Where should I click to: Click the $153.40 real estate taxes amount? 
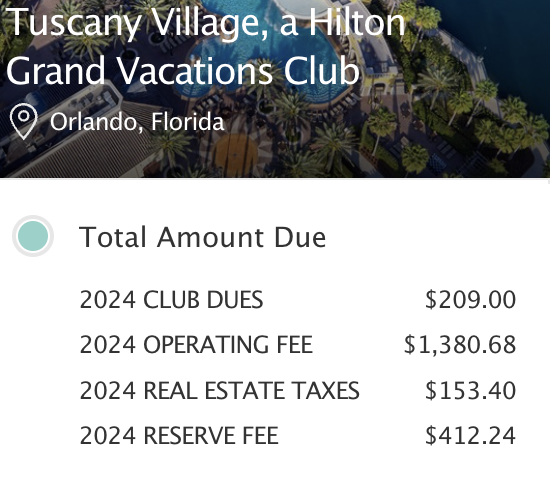(x=470, y=391)
